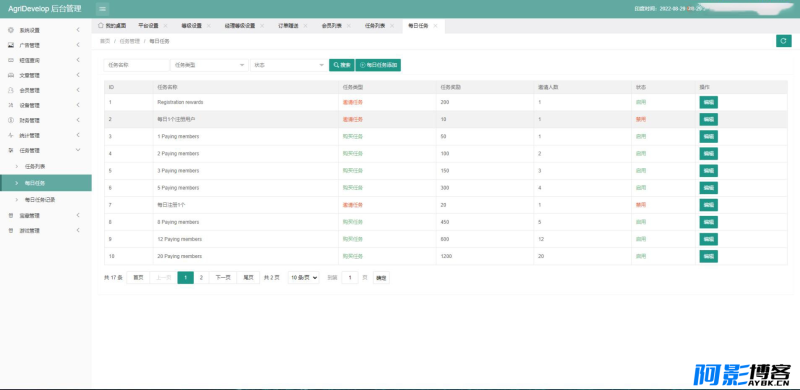
Task: Expand the 设备管理 sidebar menu
Action: click(x=78, y=105)
